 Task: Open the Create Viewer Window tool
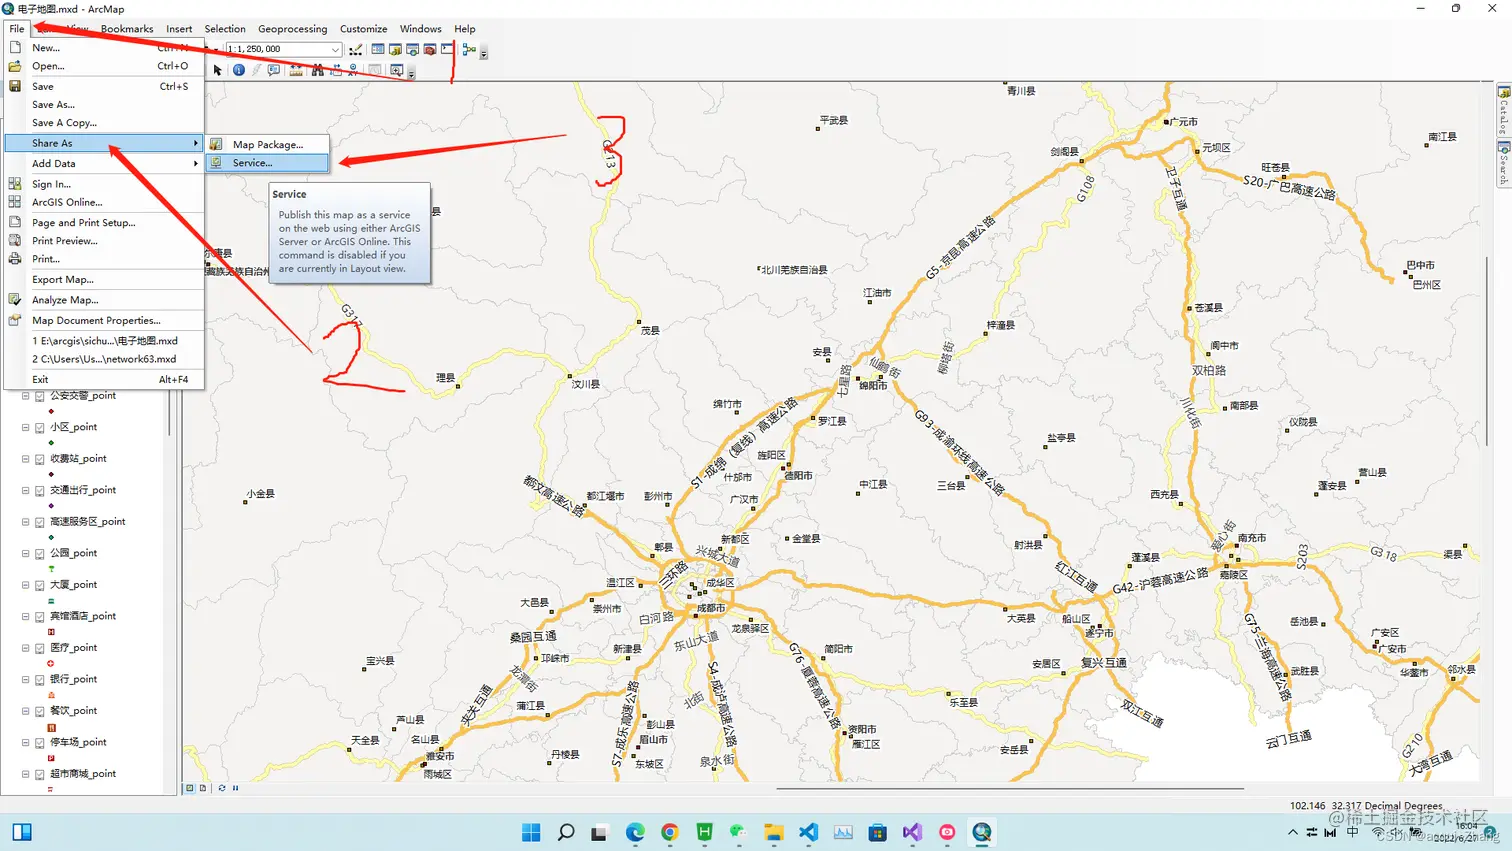click(397, 70)
